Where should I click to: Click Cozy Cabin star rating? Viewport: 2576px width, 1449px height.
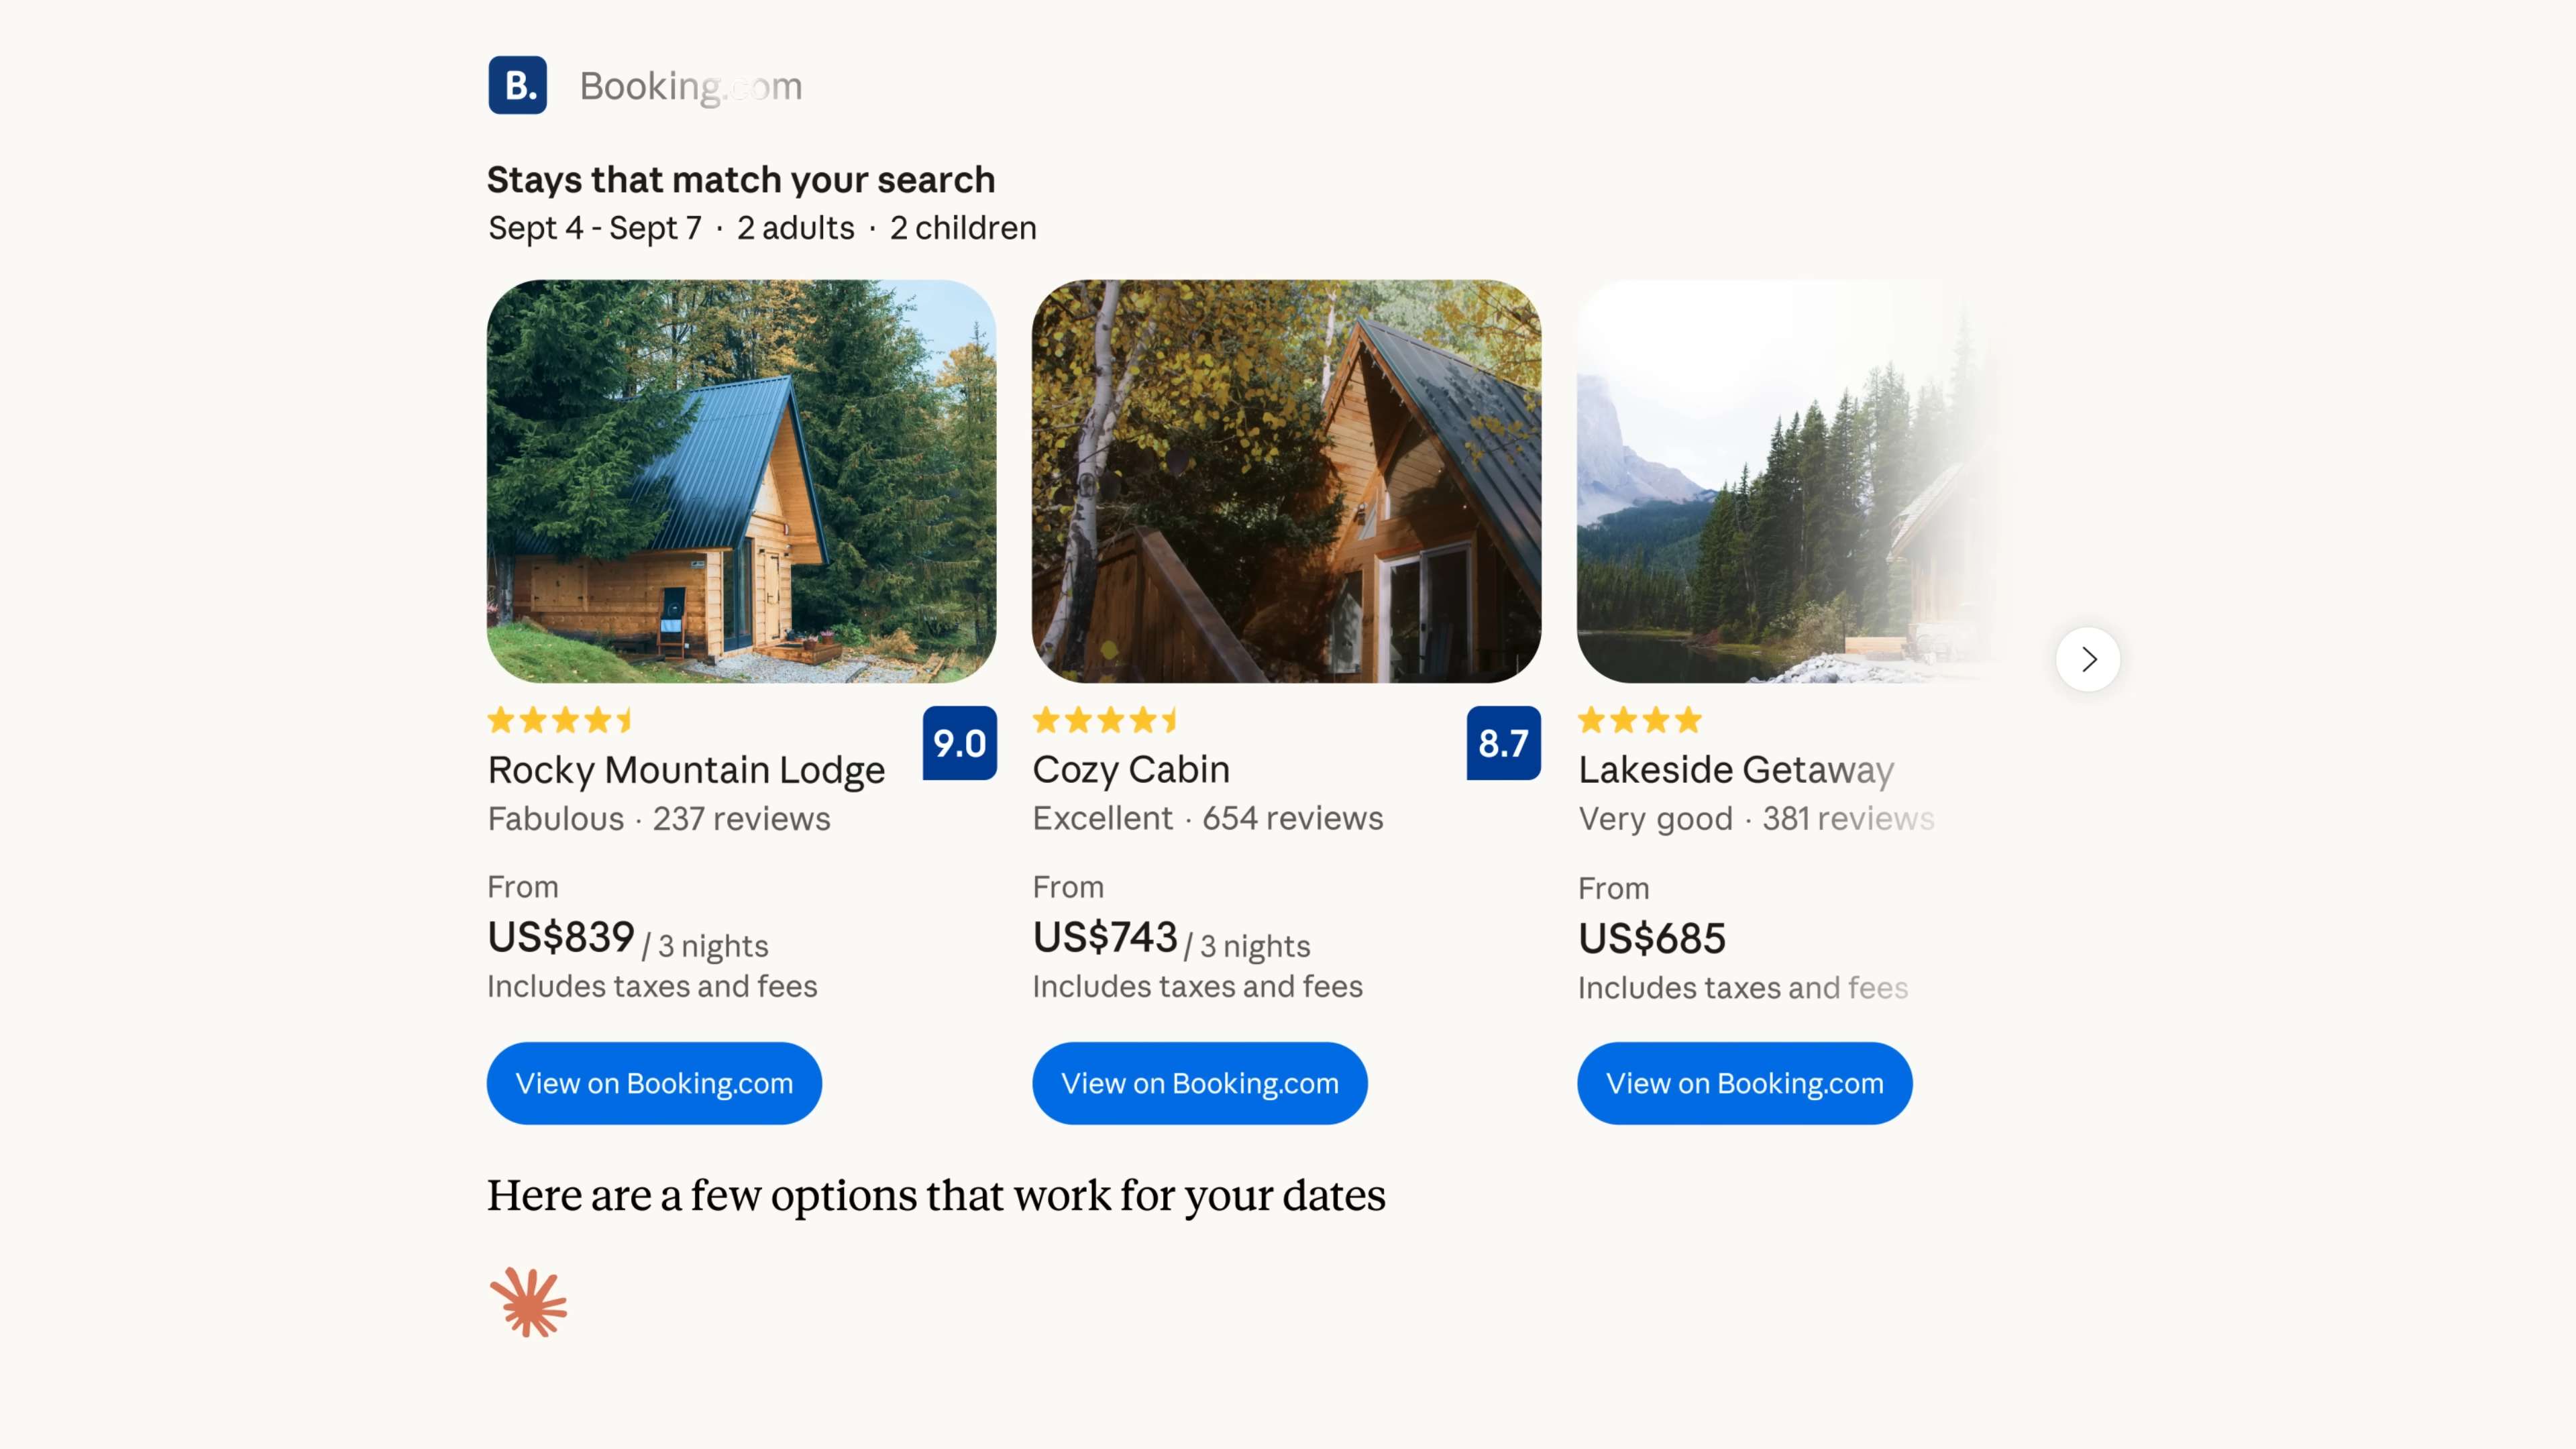[x=1105, y=720]
